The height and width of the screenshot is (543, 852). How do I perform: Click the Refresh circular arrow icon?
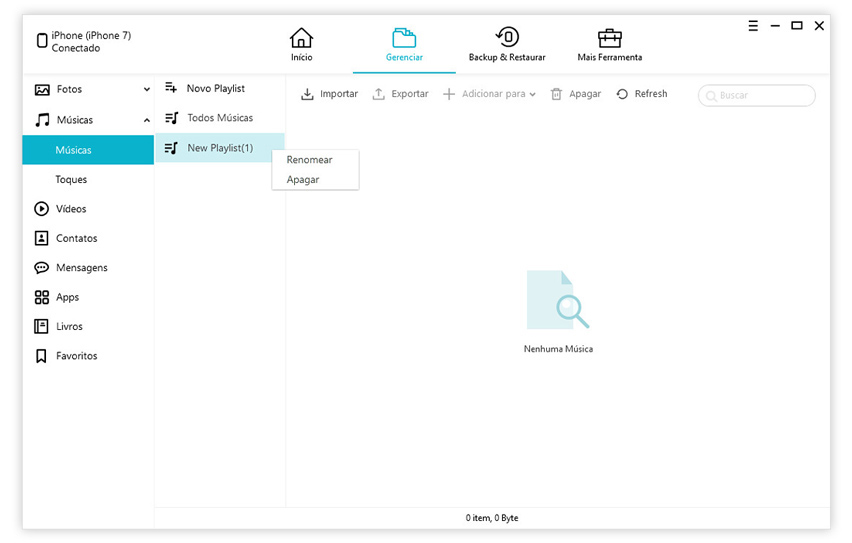click(622, 94)
